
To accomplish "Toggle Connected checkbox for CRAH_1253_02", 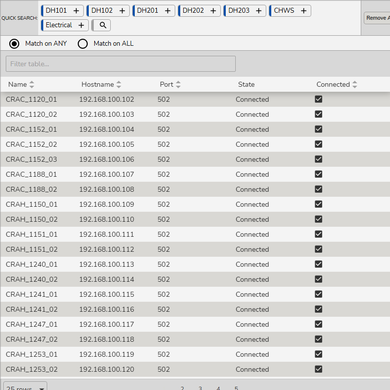I will tap(319, 369).
